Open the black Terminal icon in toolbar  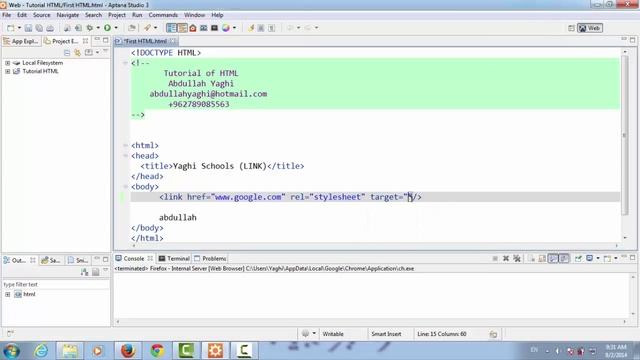[x=214, y=28]
